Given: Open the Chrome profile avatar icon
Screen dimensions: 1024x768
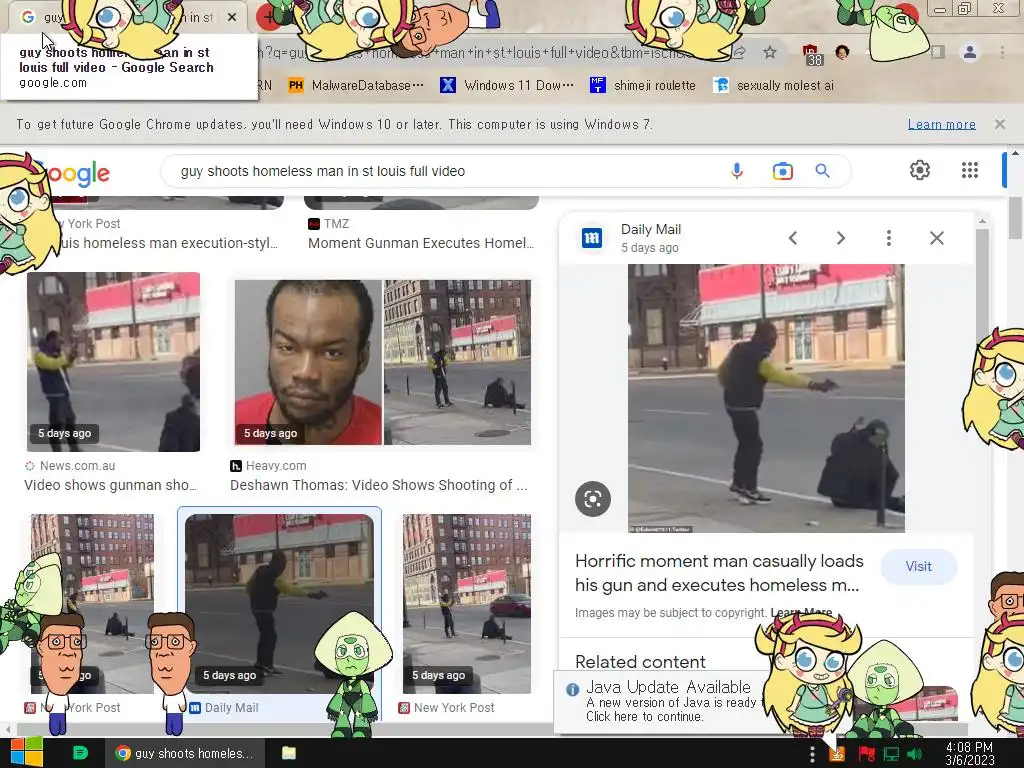Looking at the screenshot, I should 970,52.
